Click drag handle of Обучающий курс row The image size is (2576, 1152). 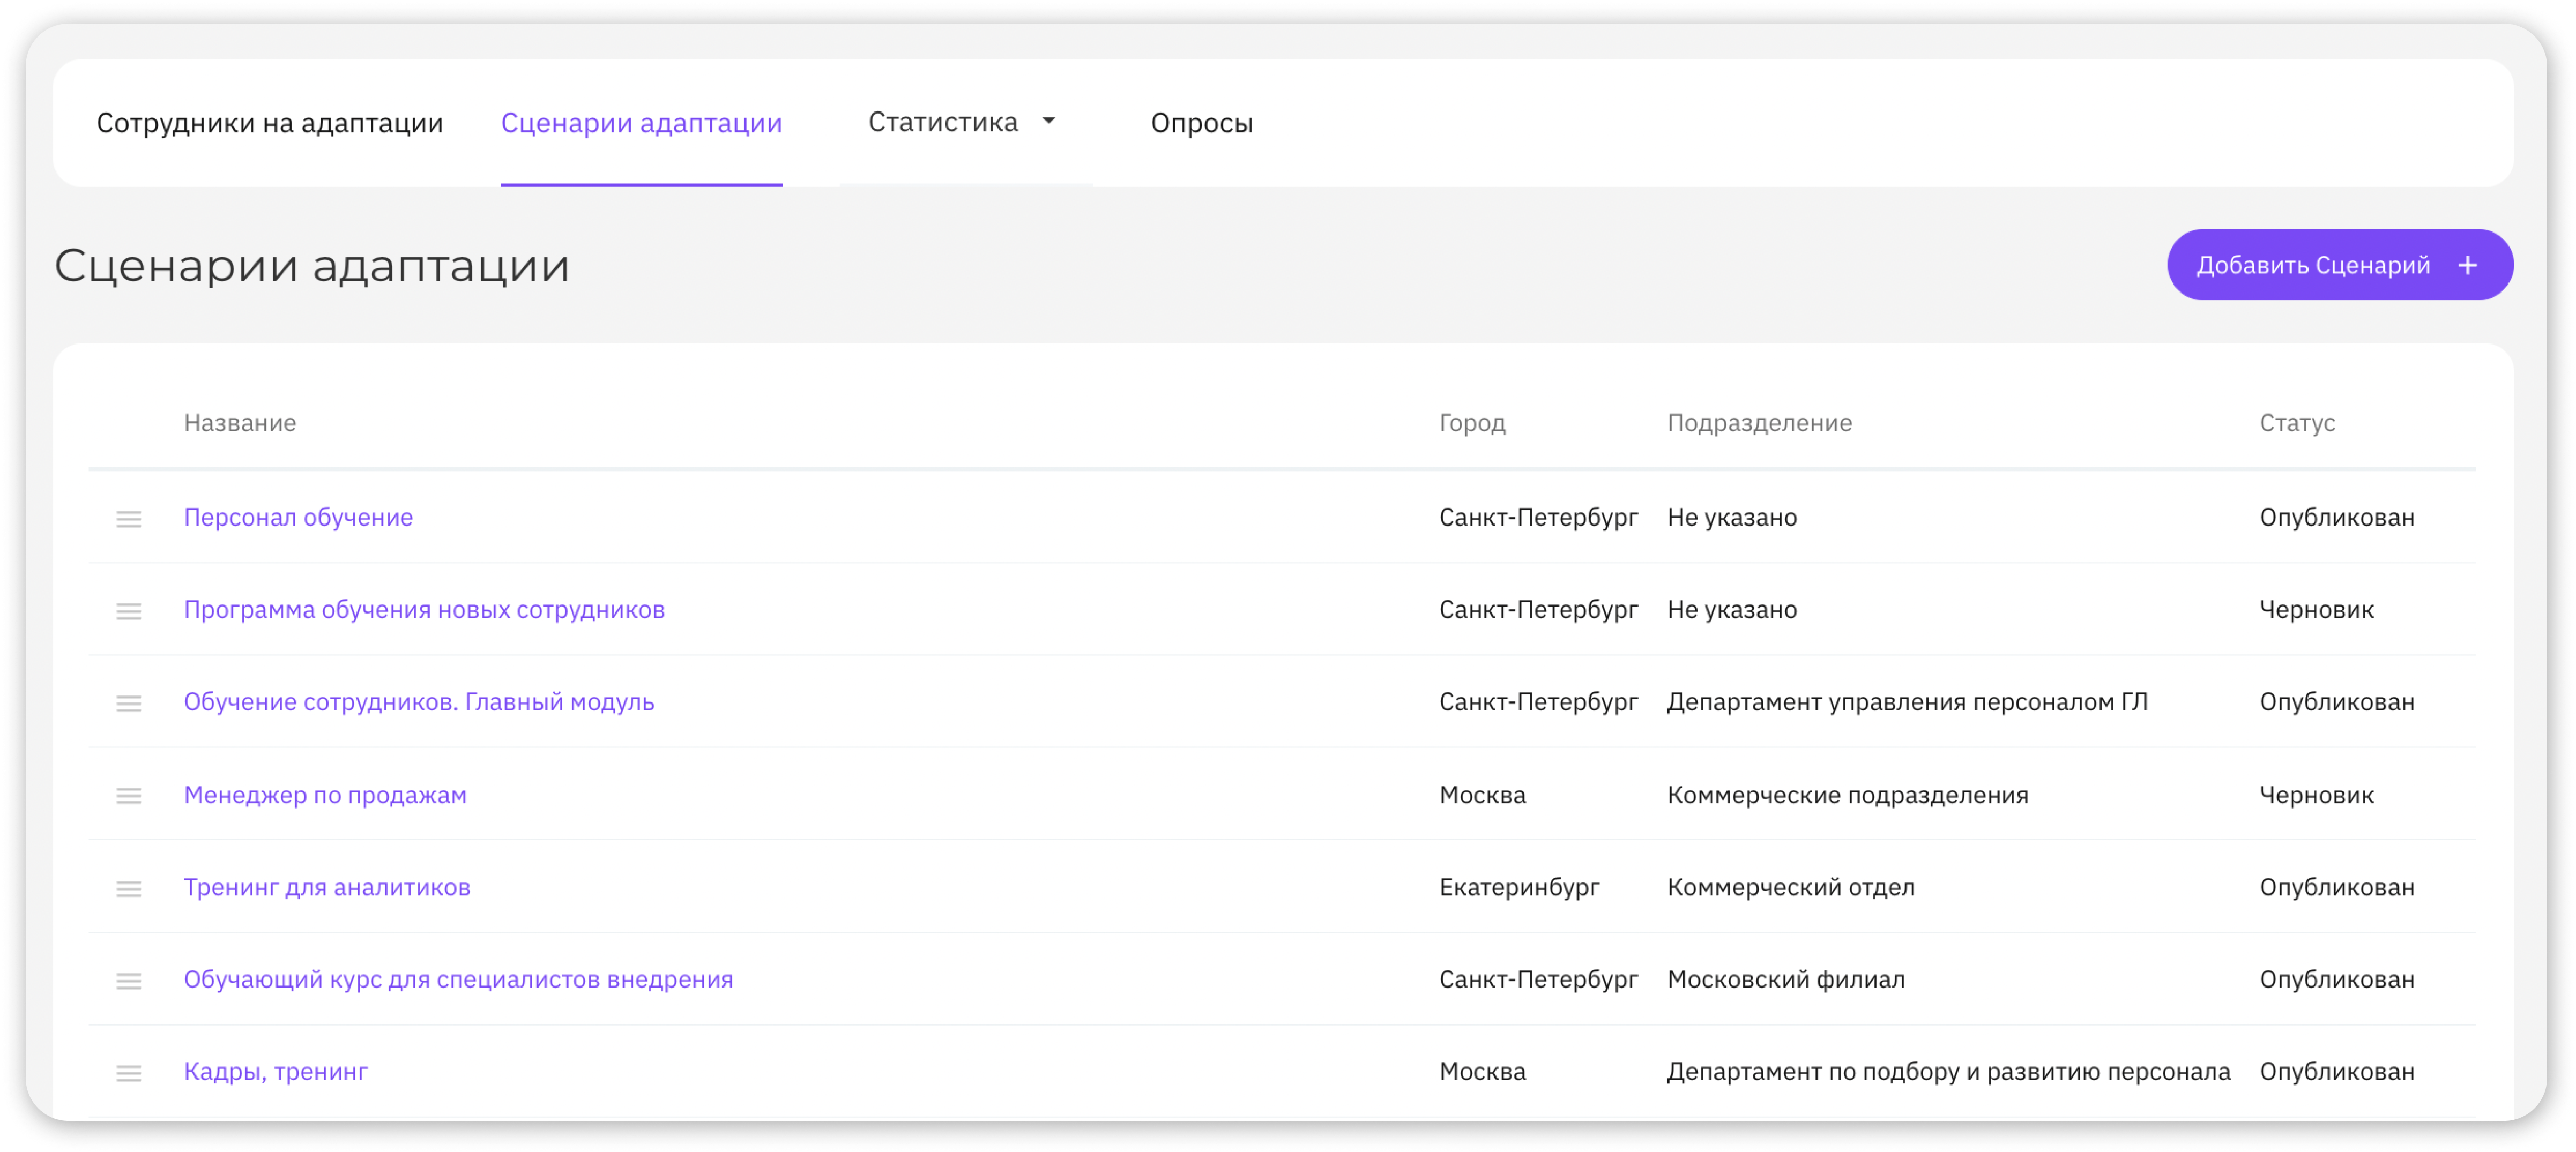click(x=129, y=980)
